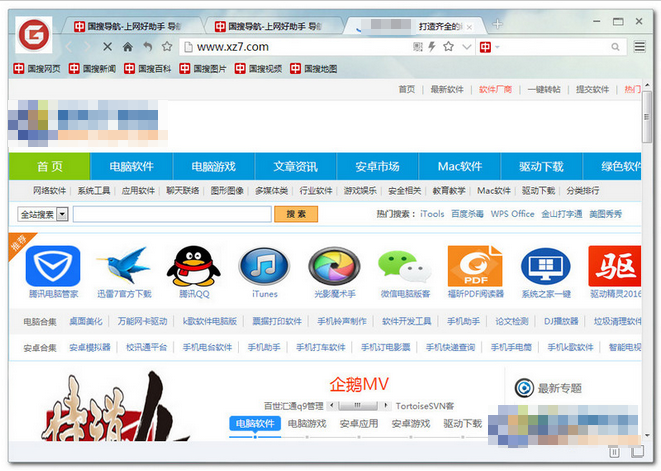Click the magnifier search icon
Viewport: 661px width, 471px height.
coord(615,47)
